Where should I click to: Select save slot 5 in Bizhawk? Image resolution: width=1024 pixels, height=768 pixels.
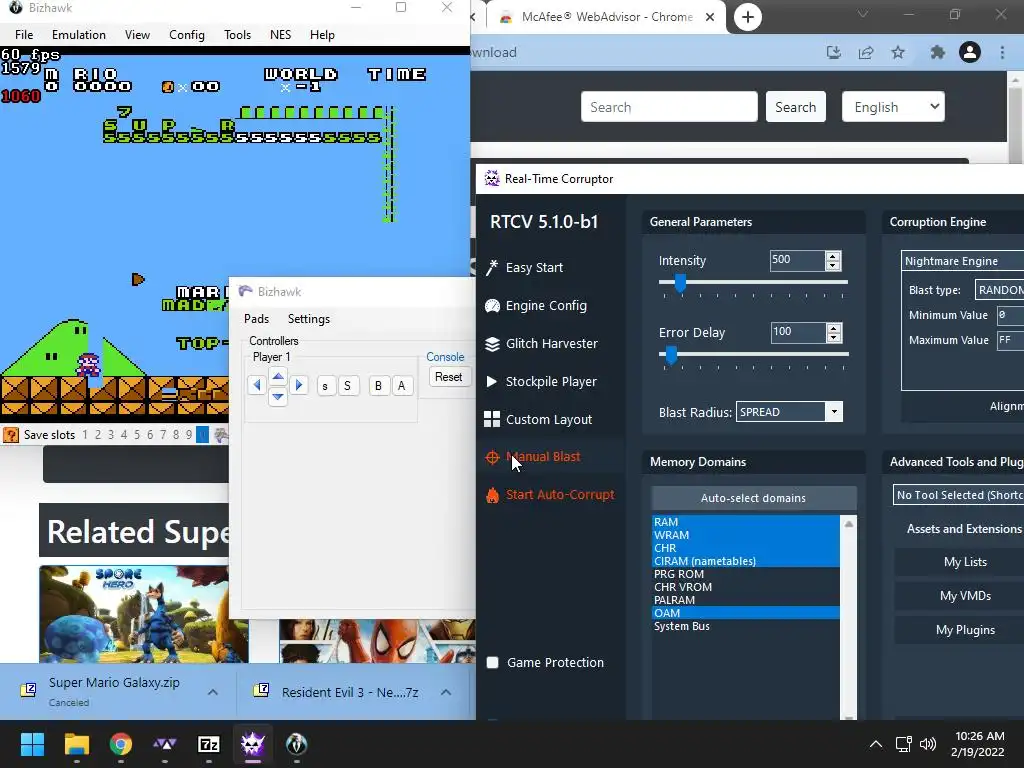(x=136, y=435)
